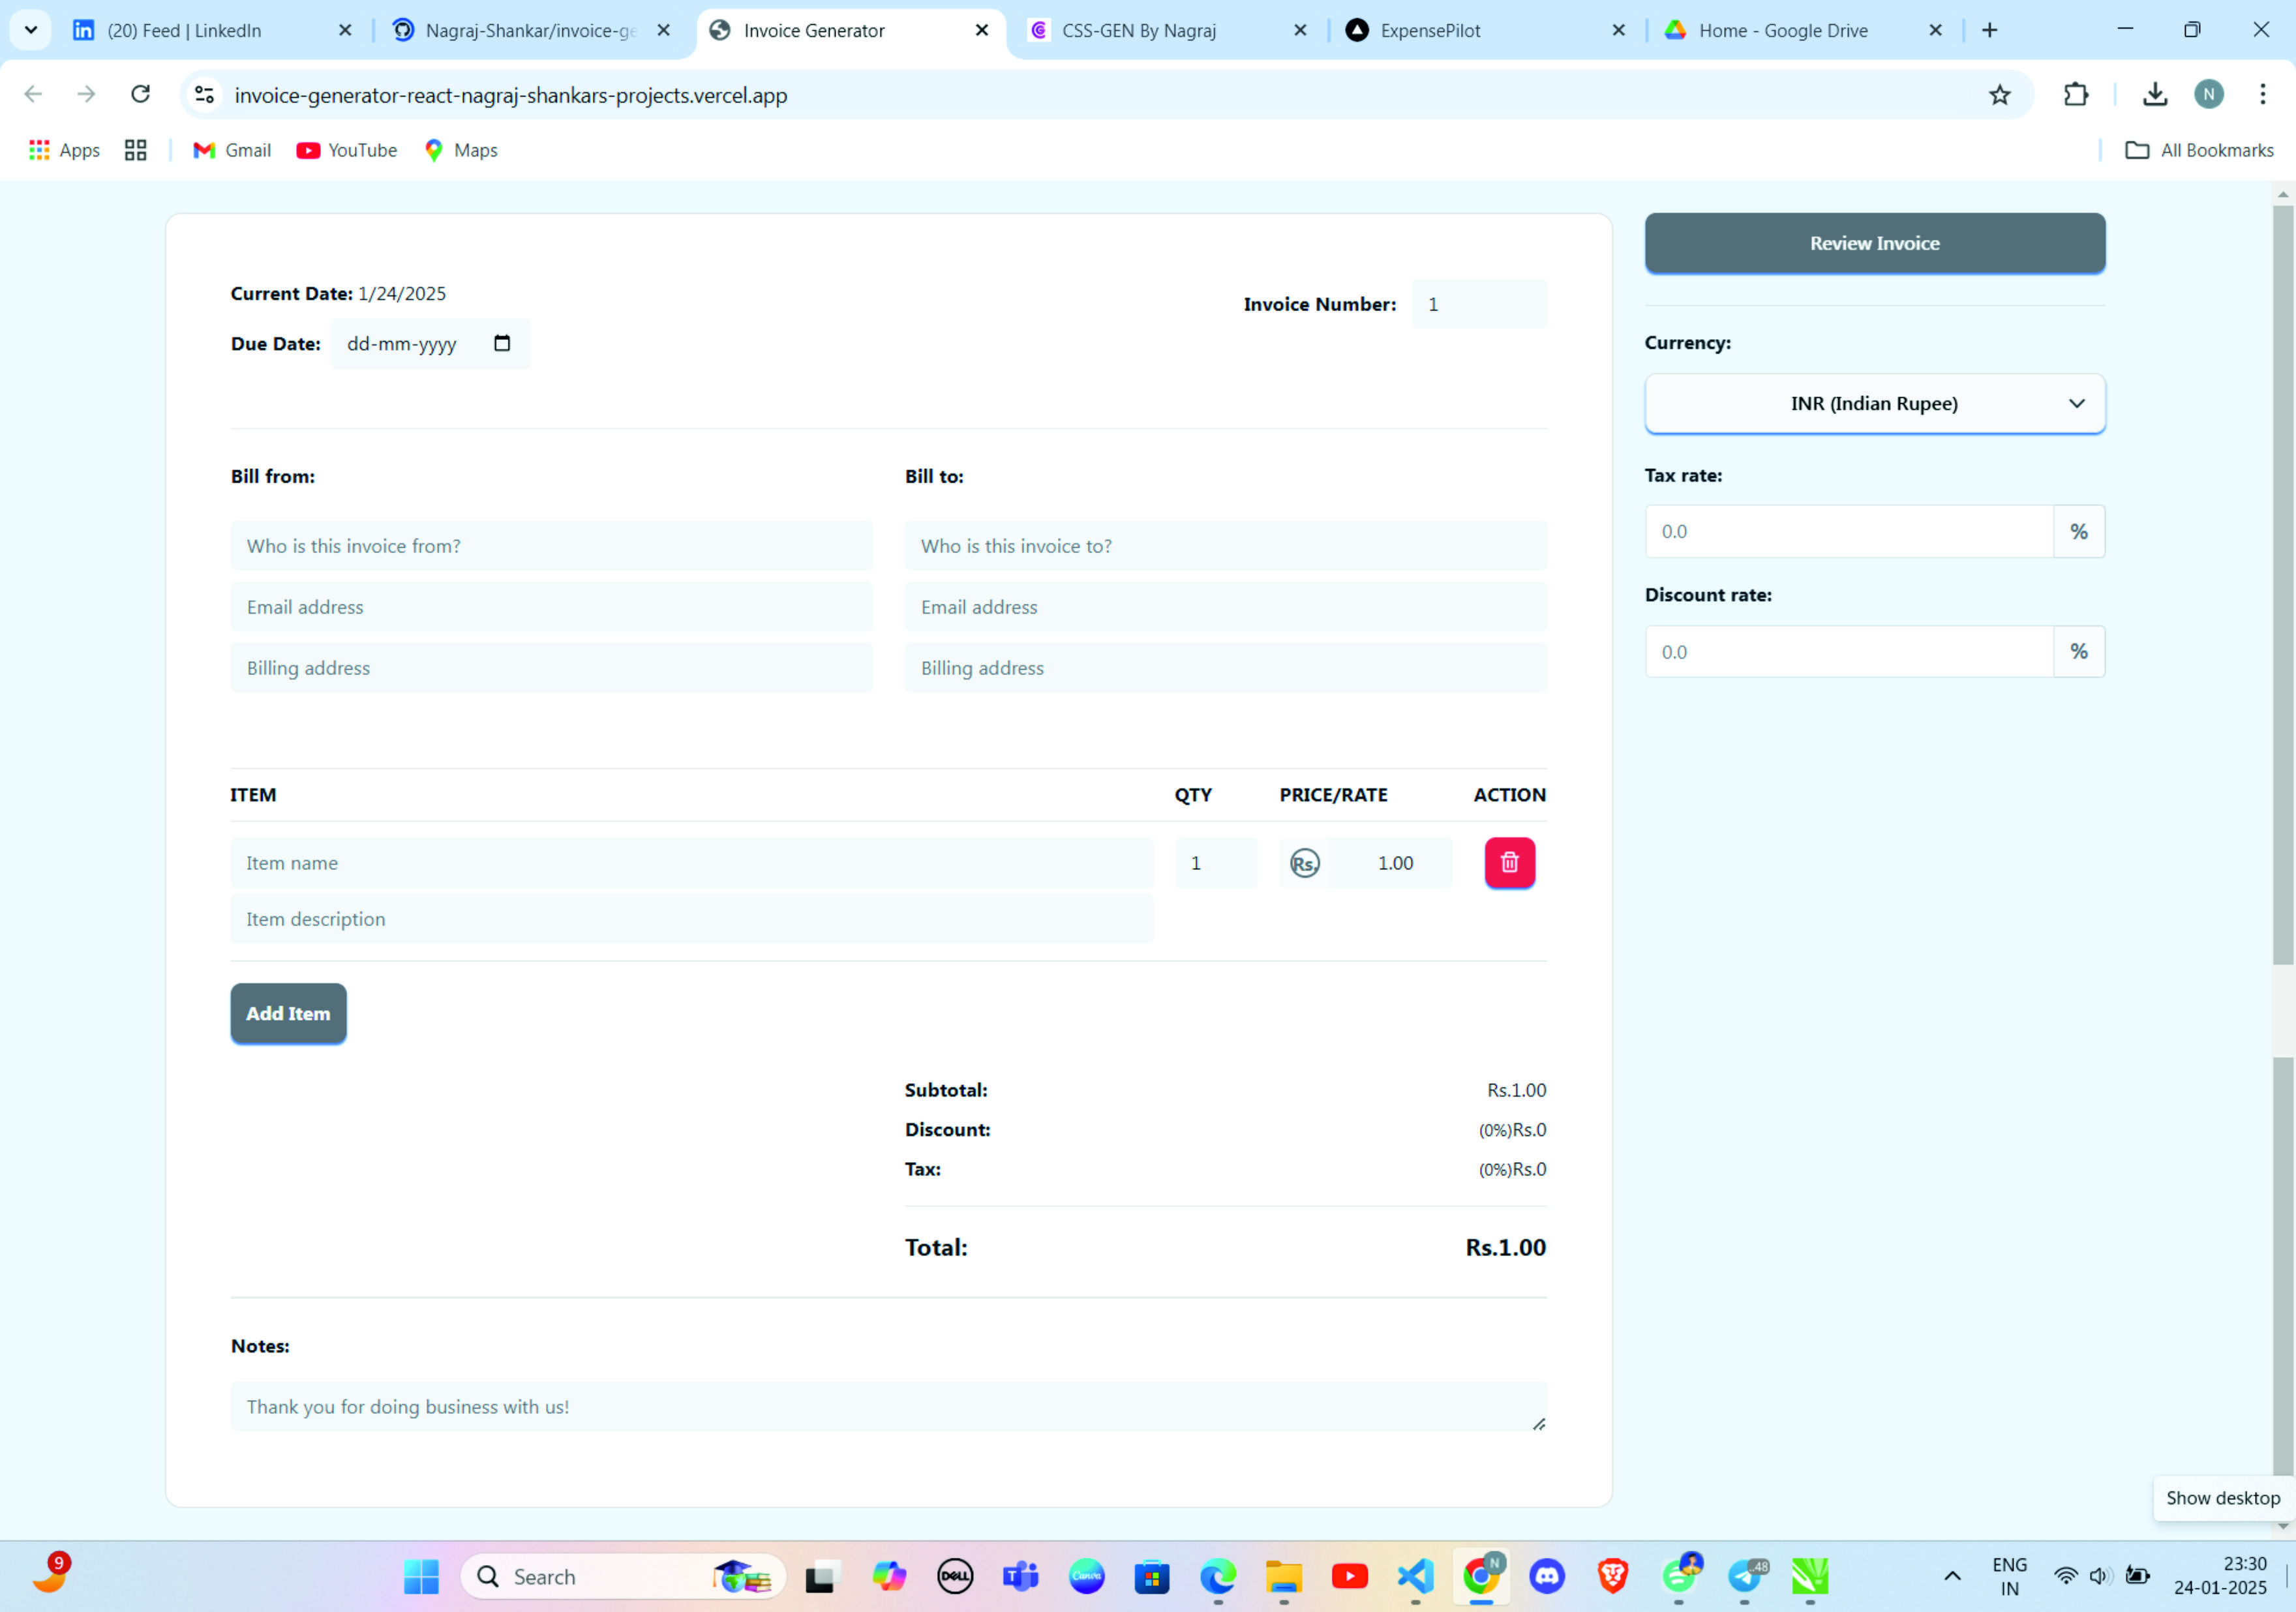Go back to the previous page
This screenshot has height=1612, width=2296.
[x=33, y=95]
